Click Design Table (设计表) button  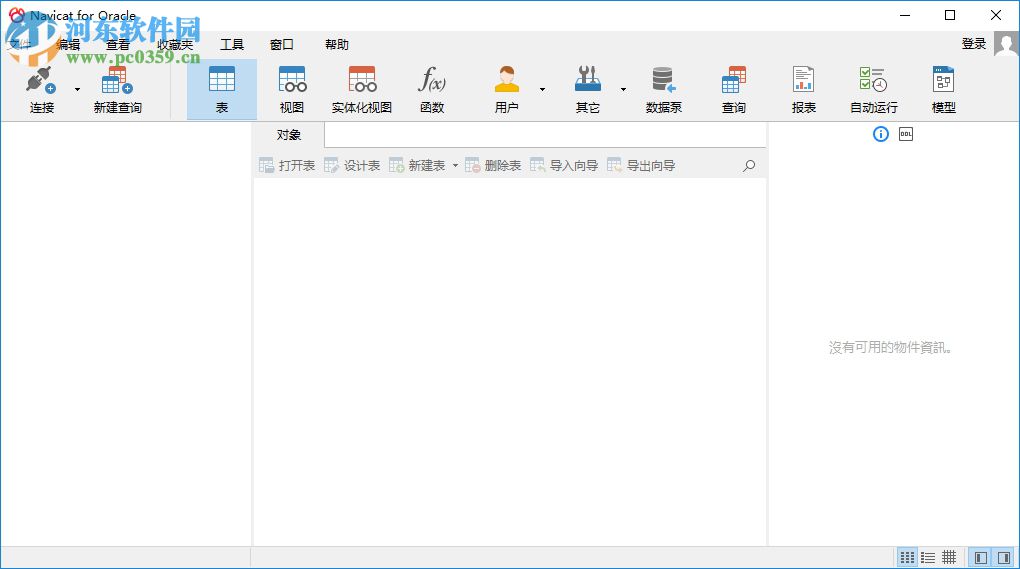pos(352,166)
